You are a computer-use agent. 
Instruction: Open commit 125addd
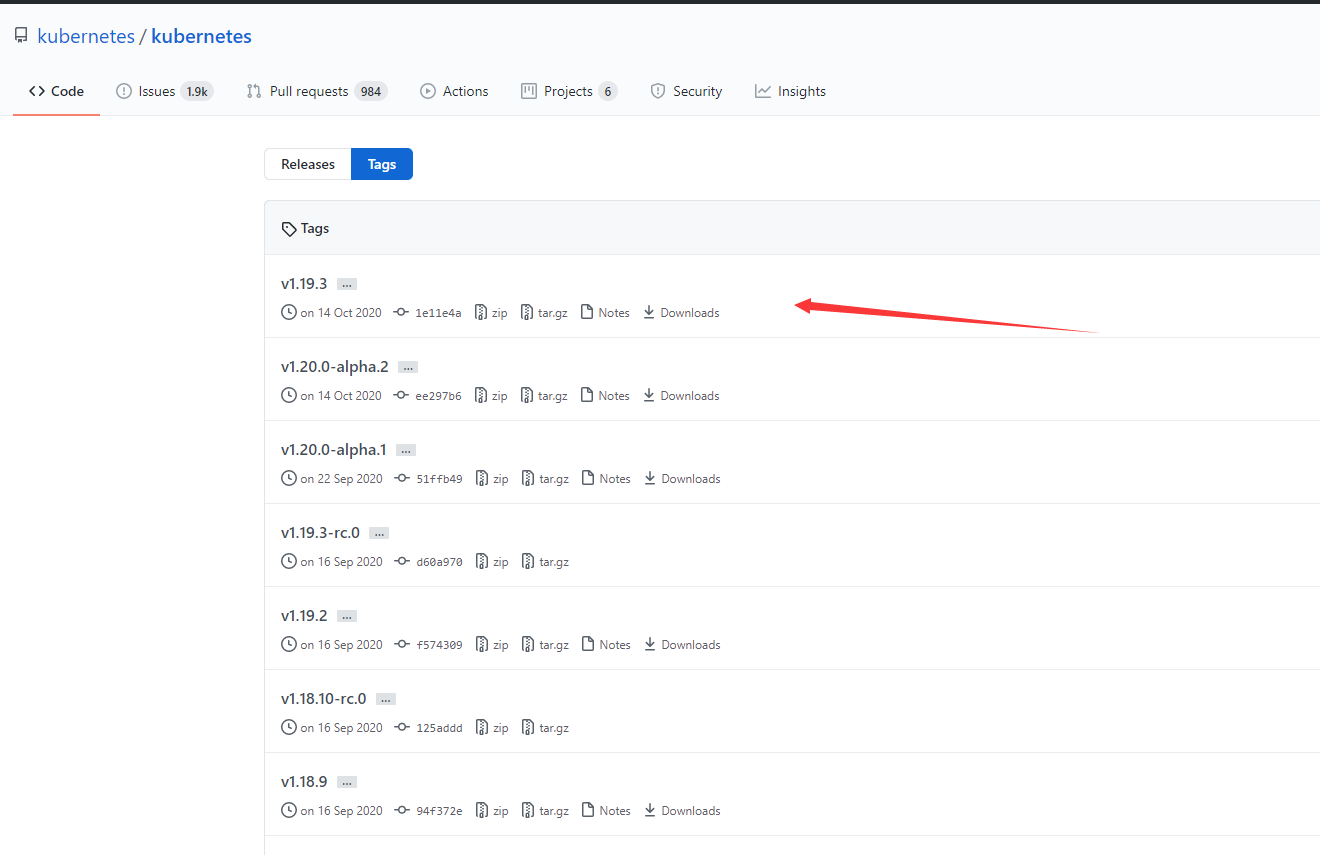coord(429,728)
